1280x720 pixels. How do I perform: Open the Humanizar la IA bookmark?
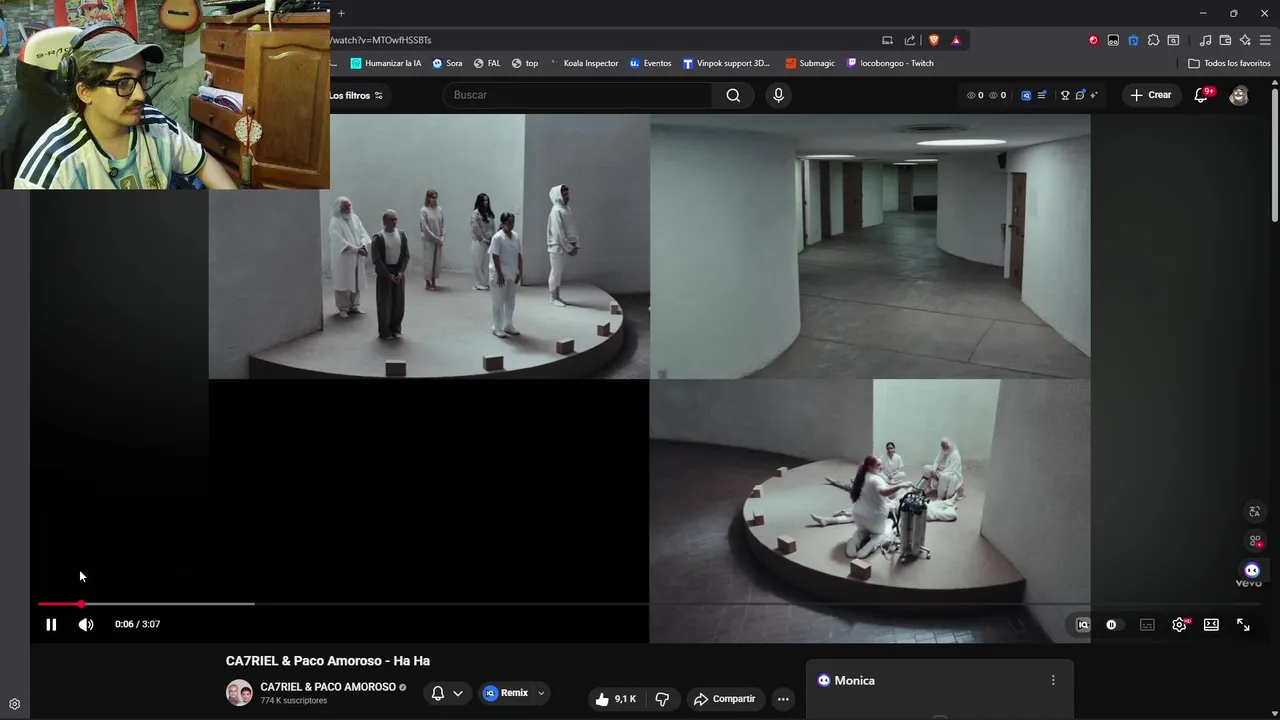(386, 63)
